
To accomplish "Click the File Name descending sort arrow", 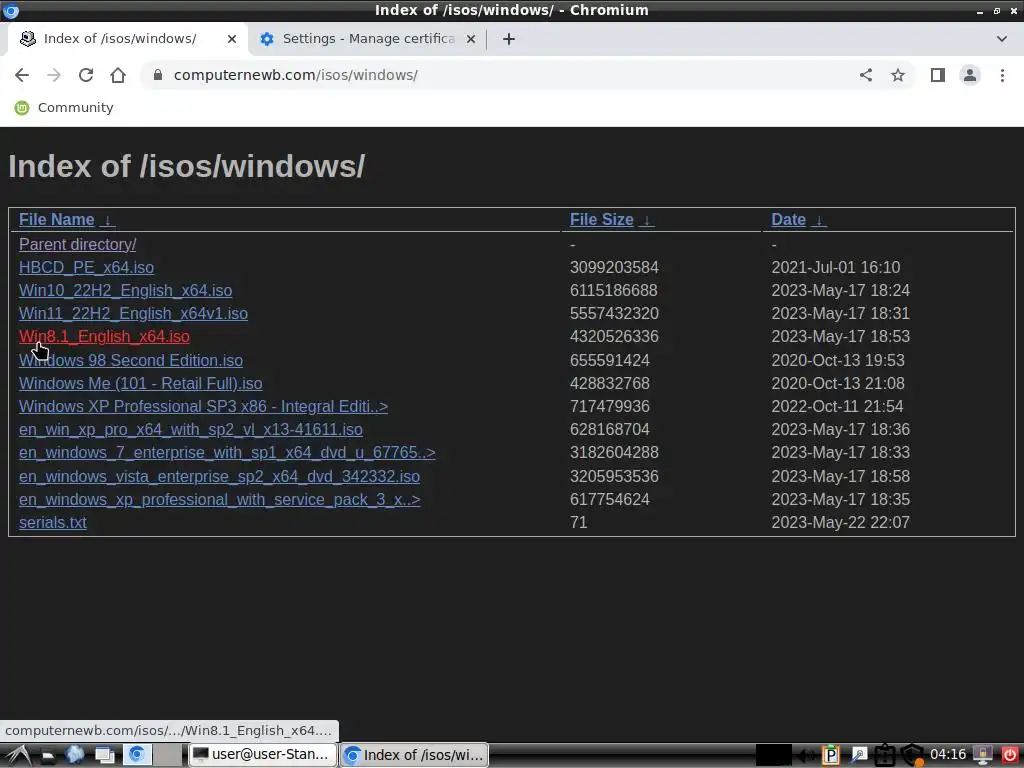I will (108, 221).
